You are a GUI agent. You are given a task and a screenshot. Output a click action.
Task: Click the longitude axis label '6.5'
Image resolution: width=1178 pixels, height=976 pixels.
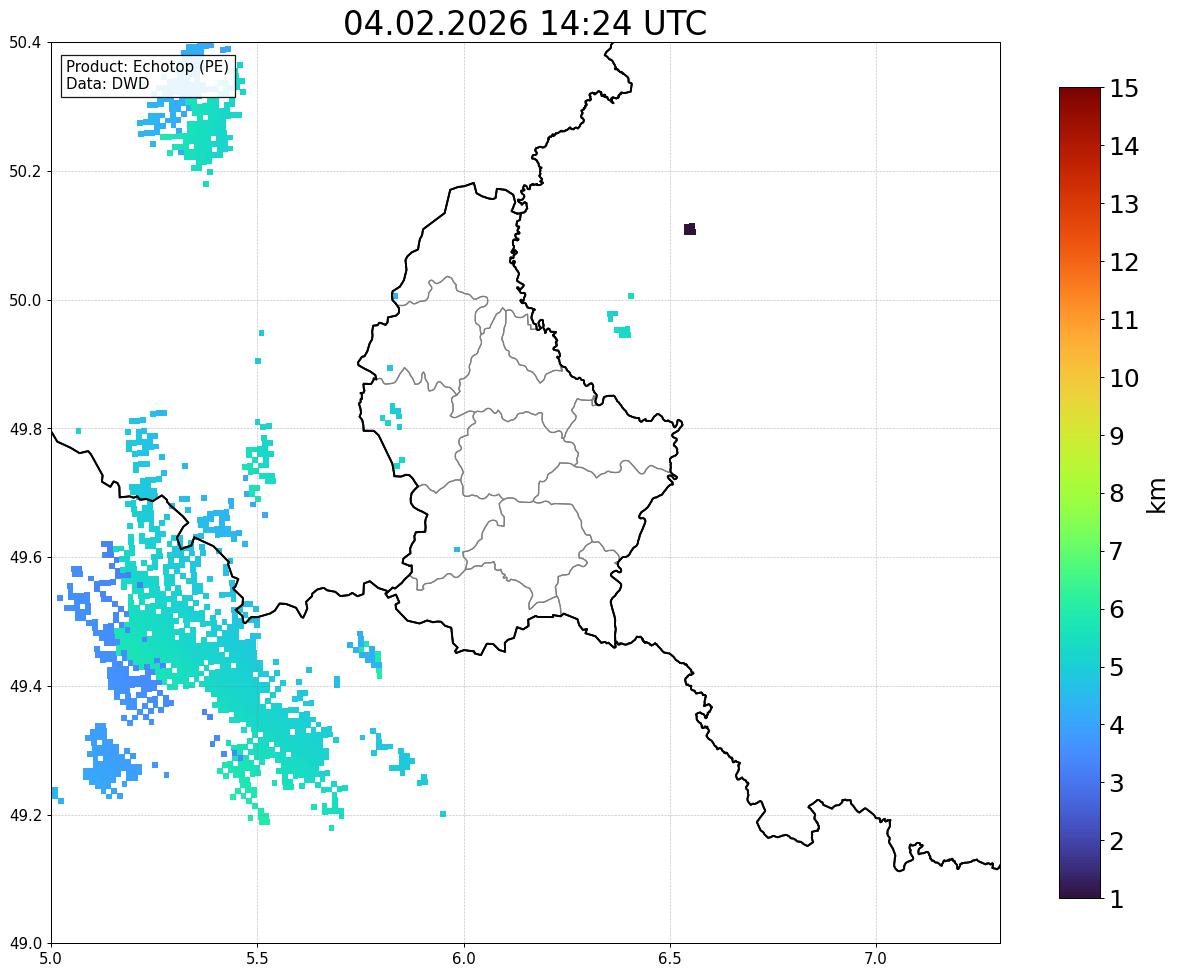point(670,959)
